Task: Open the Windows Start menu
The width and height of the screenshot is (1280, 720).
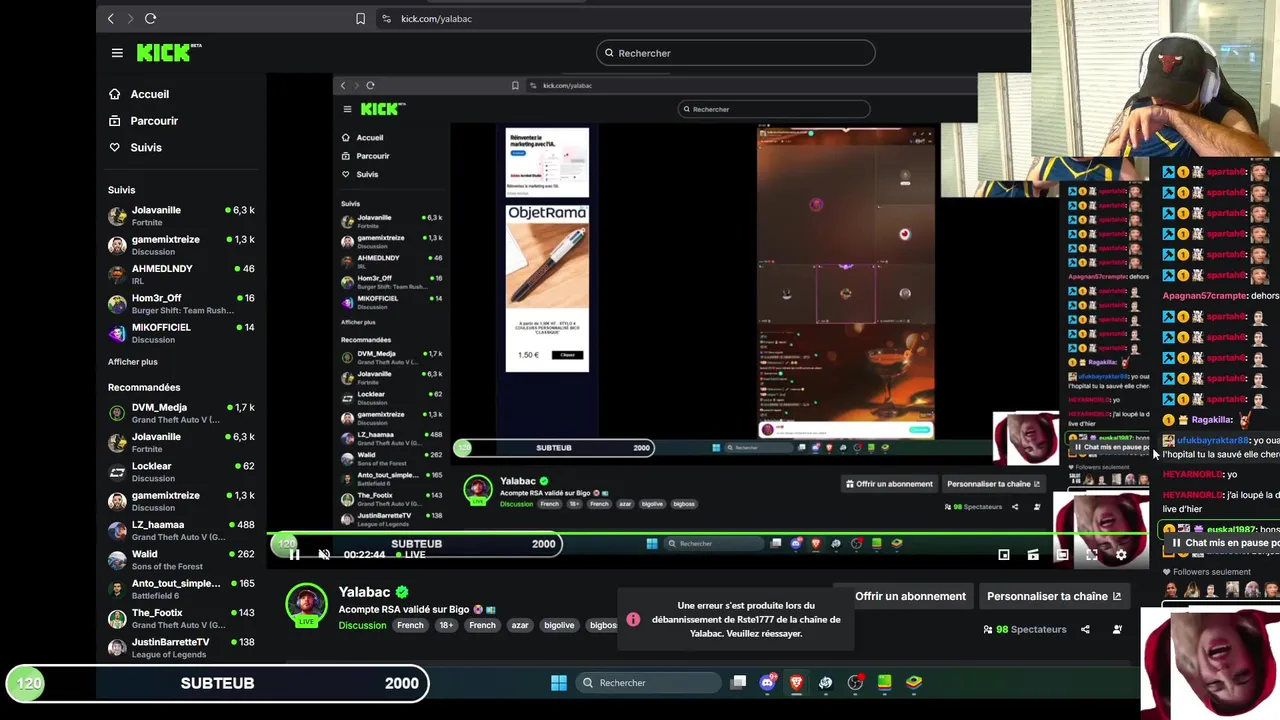Action: 559,683
